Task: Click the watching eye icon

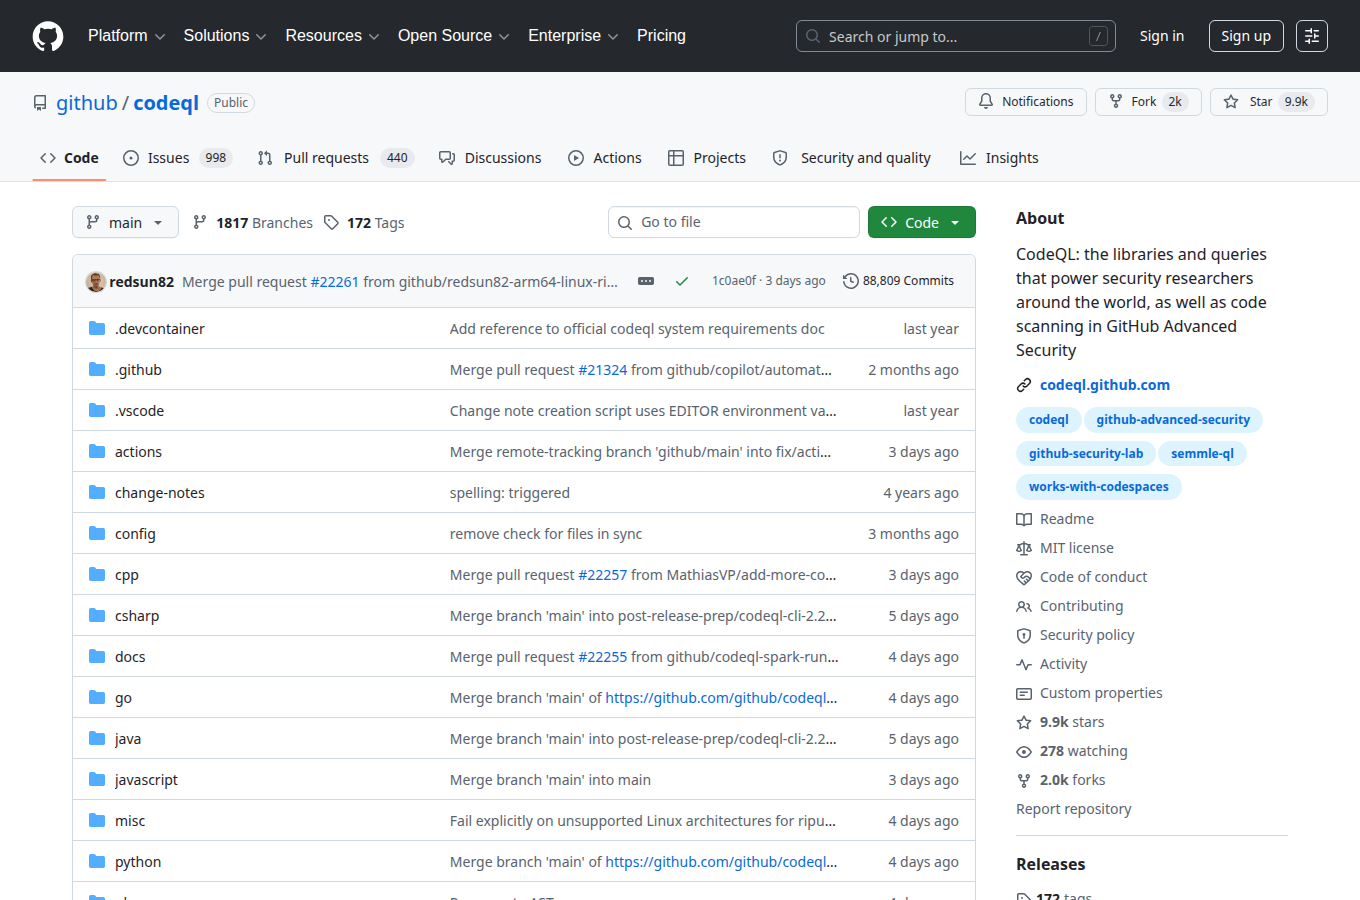Action: tap(1024, 751)
